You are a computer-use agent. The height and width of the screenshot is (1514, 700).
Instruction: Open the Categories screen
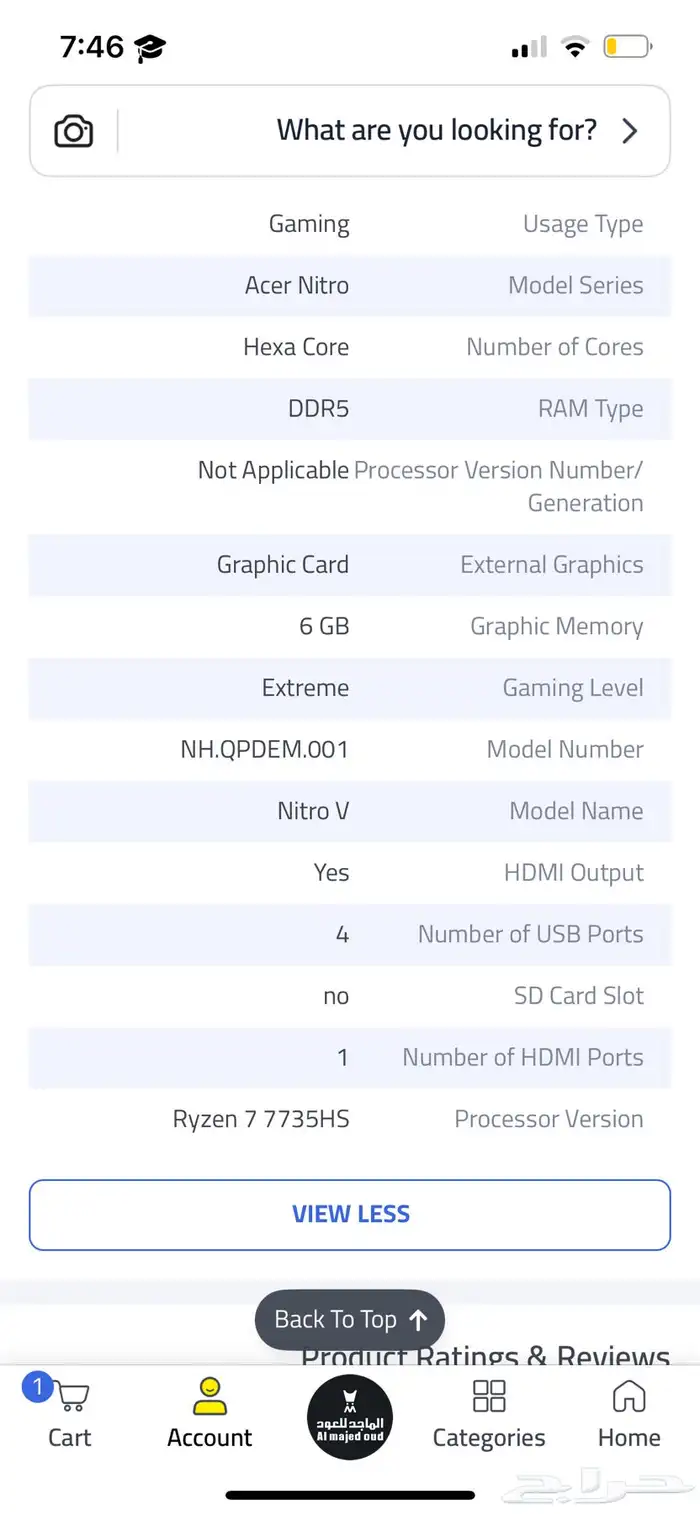[x=489, y=1410]
